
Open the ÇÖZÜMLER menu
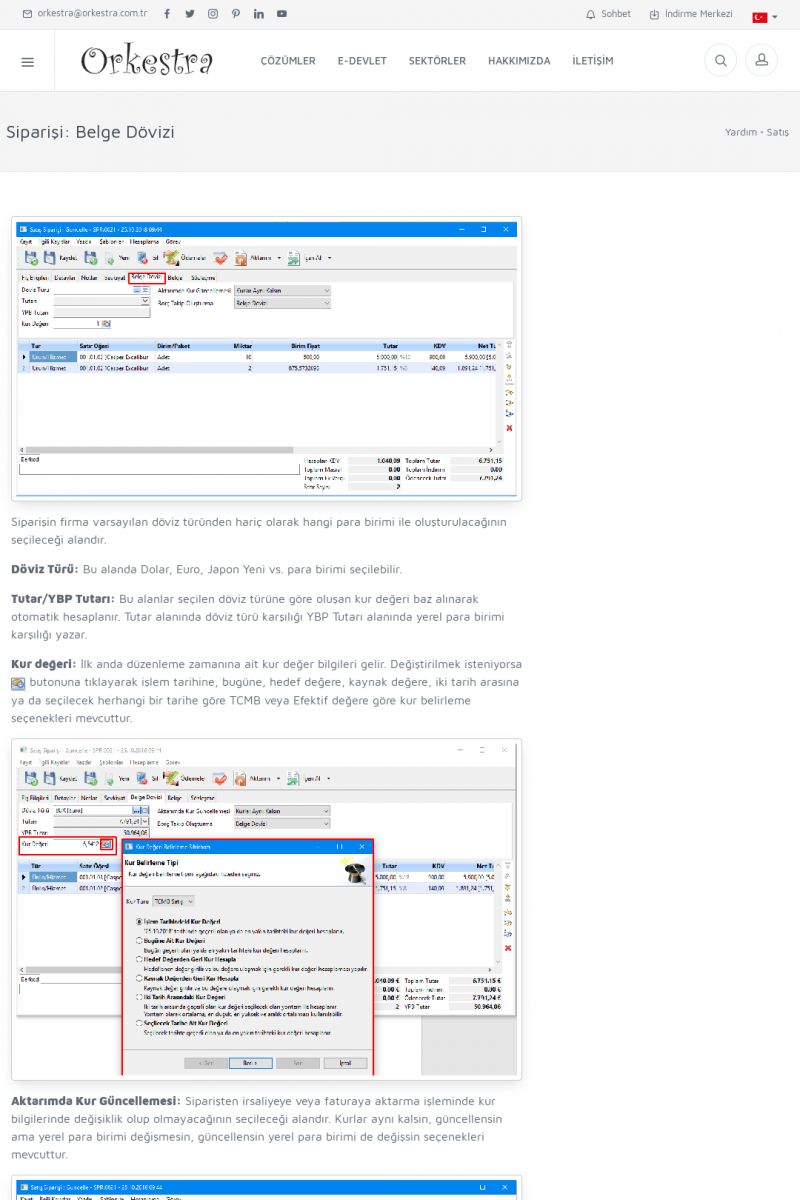click(288, 61)
